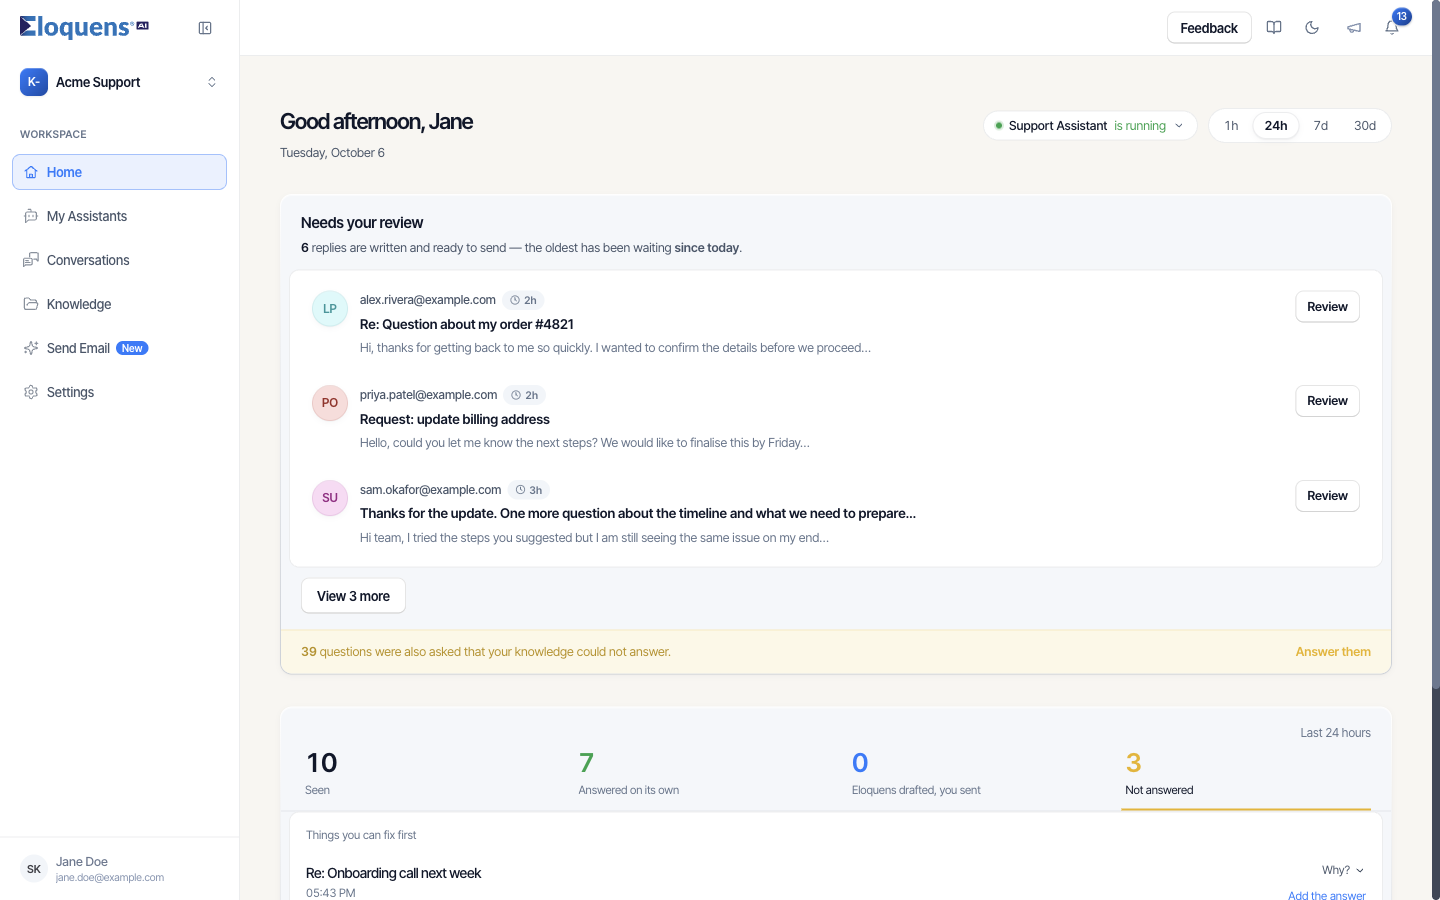Select the 30d time range
The image size is (1440, 900).
(1365, 126)
